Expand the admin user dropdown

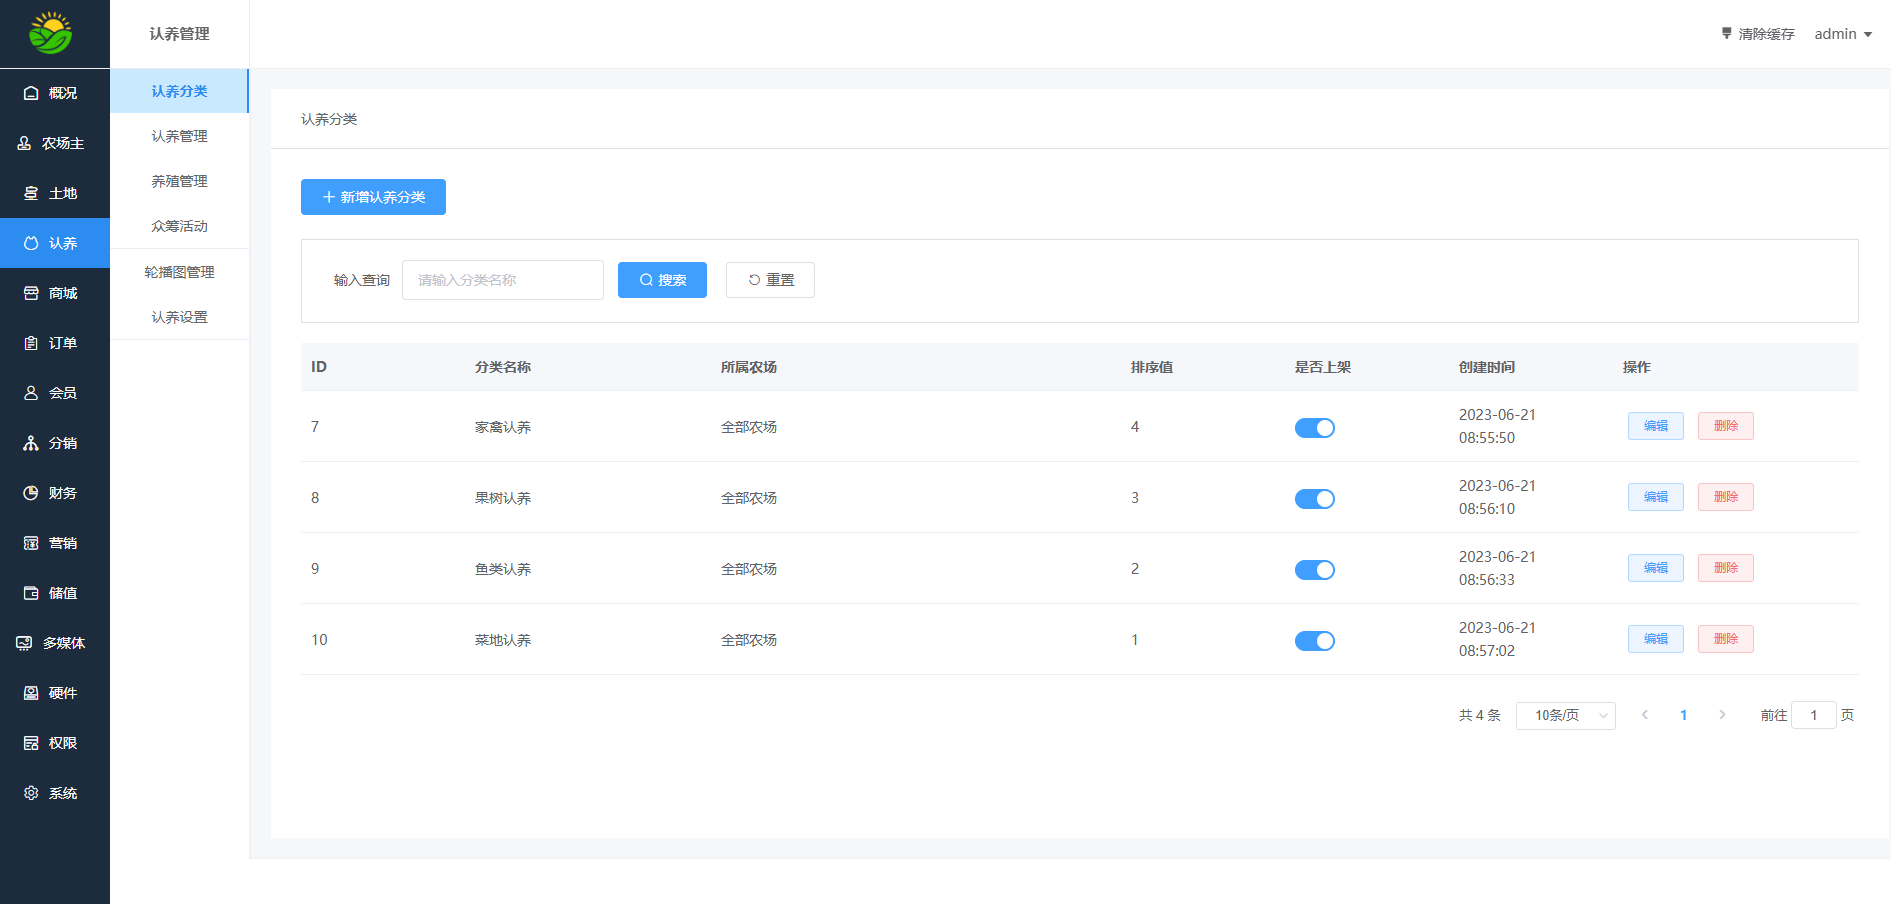1843,34
